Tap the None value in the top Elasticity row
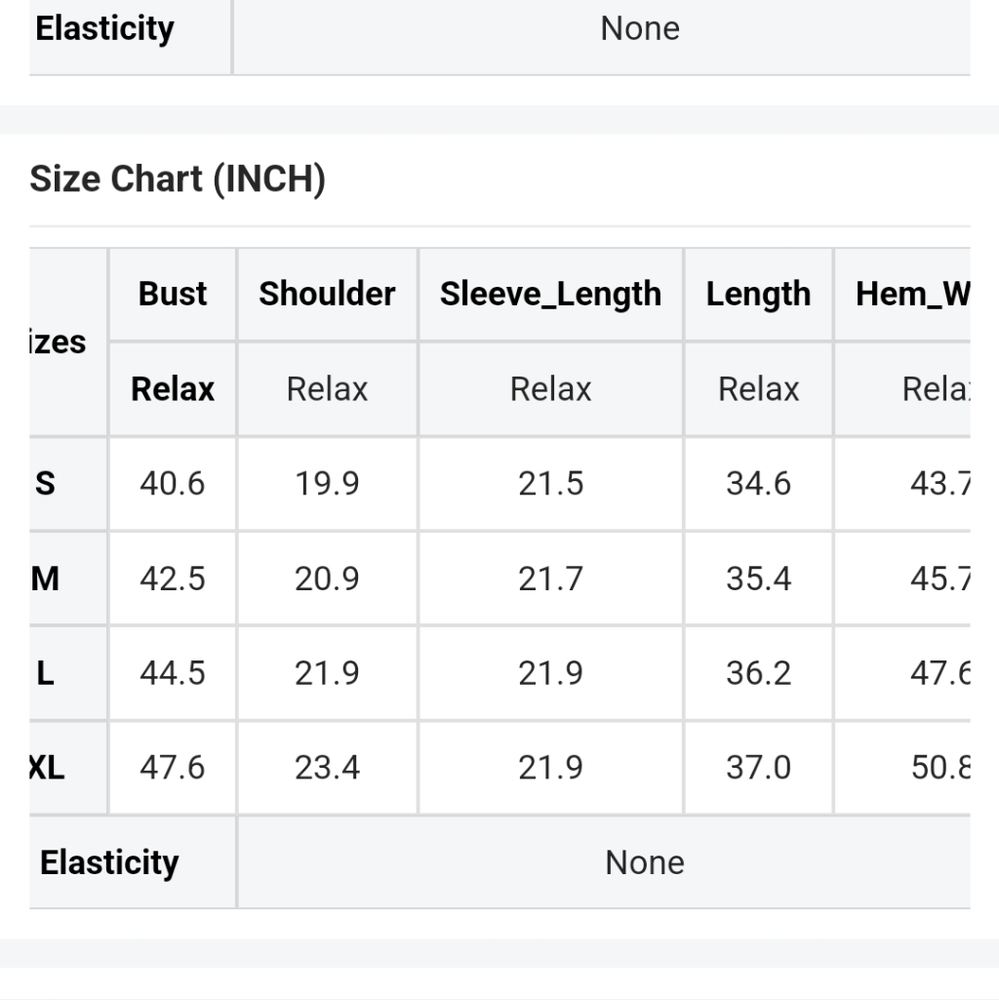This screenshot has width=999, height=1000. tap(640, 28)
